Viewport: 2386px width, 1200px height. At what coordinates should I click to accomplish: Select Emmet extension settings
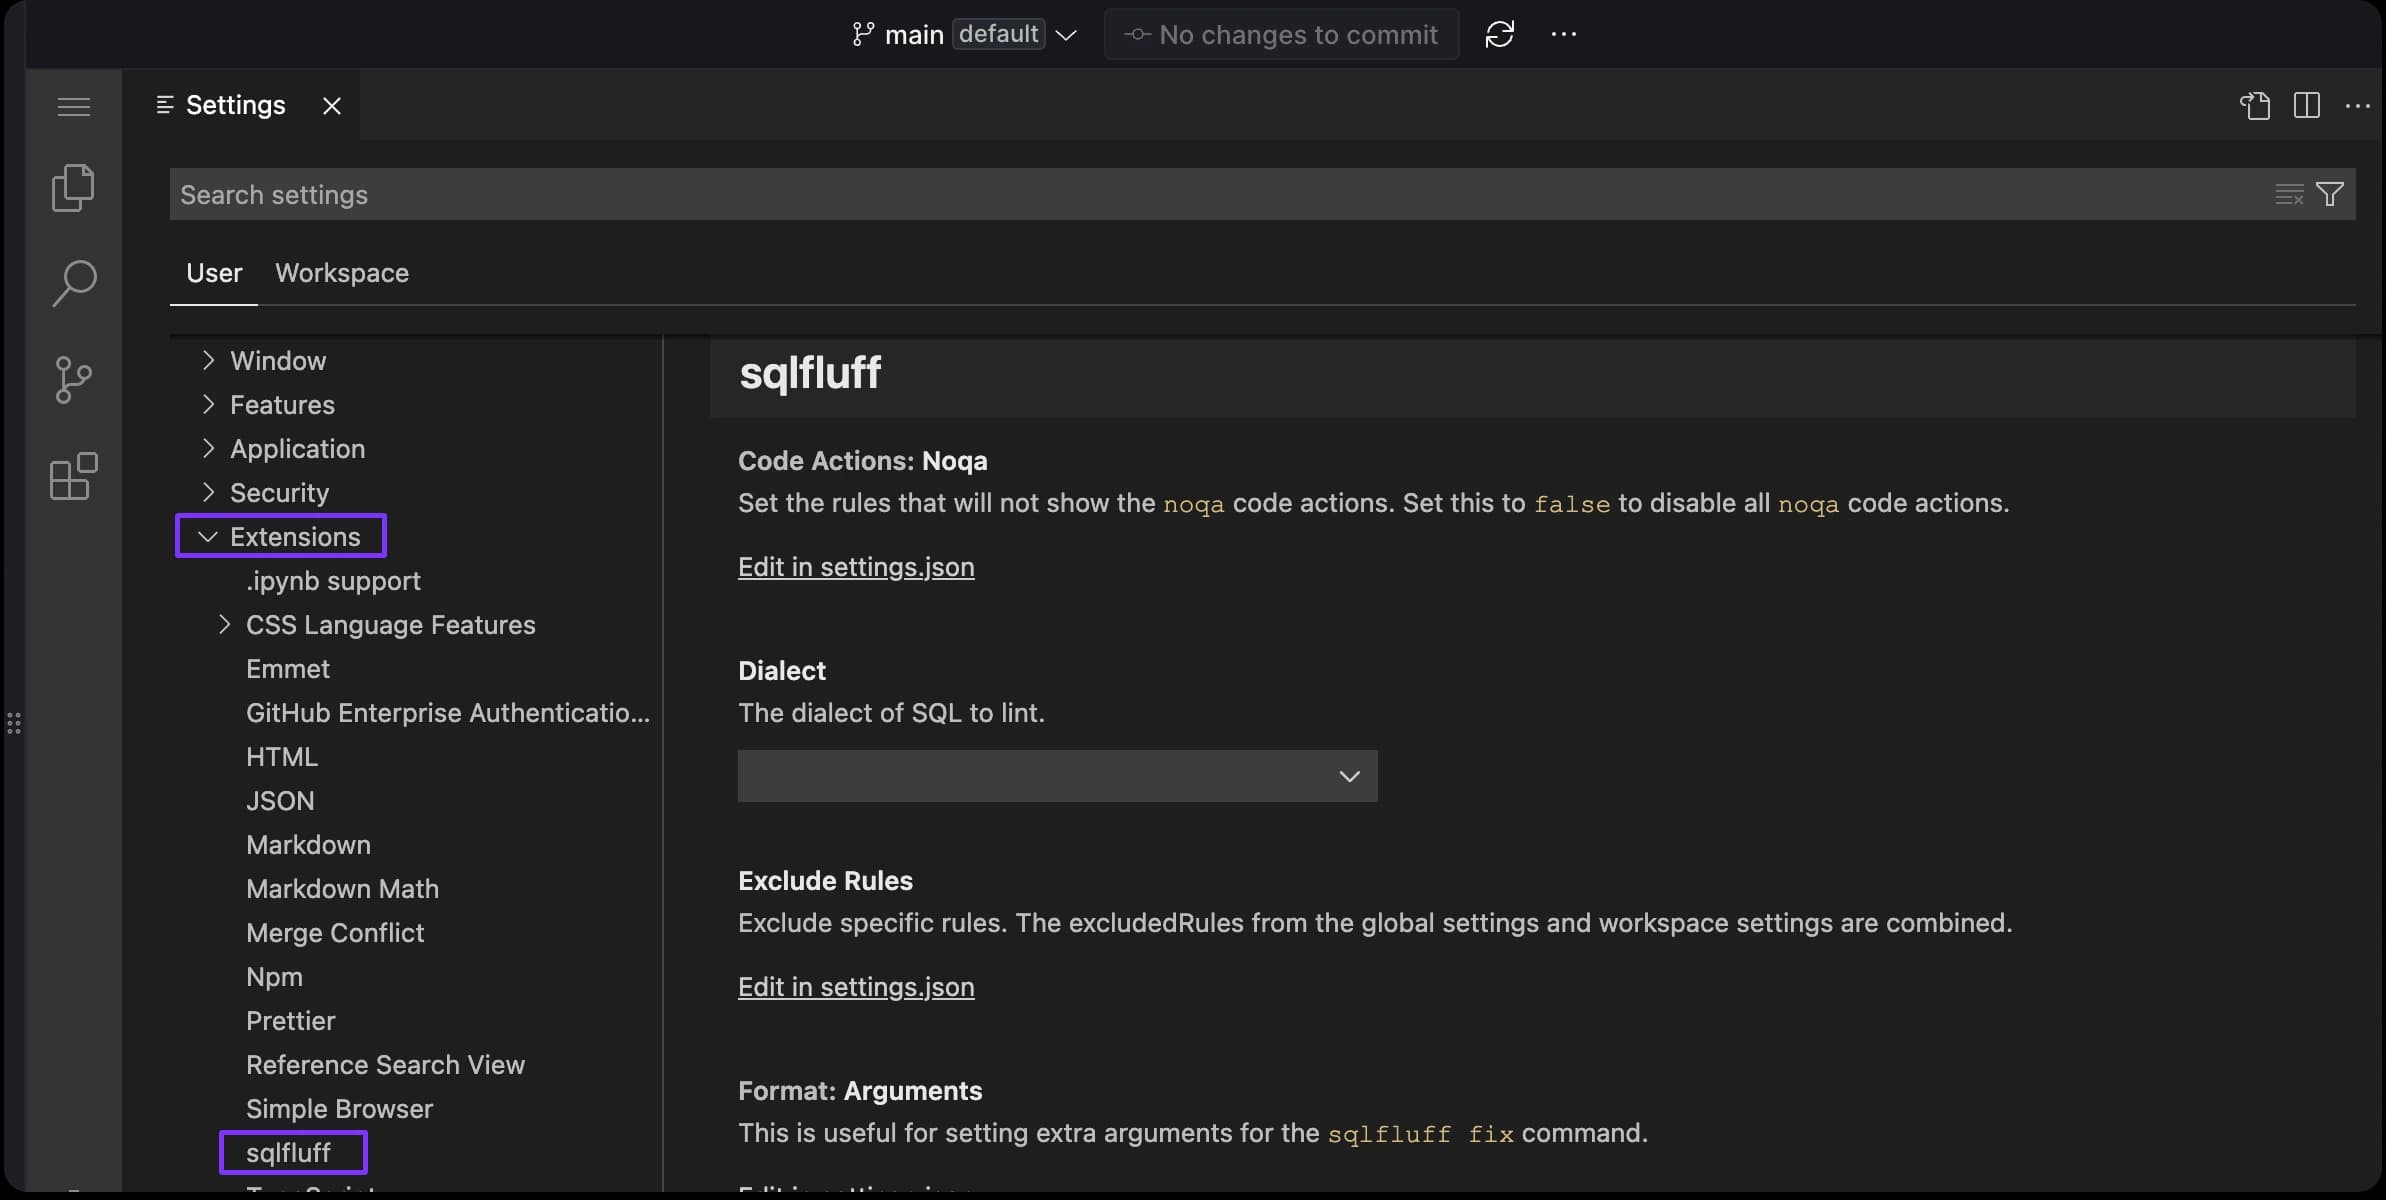288,668
